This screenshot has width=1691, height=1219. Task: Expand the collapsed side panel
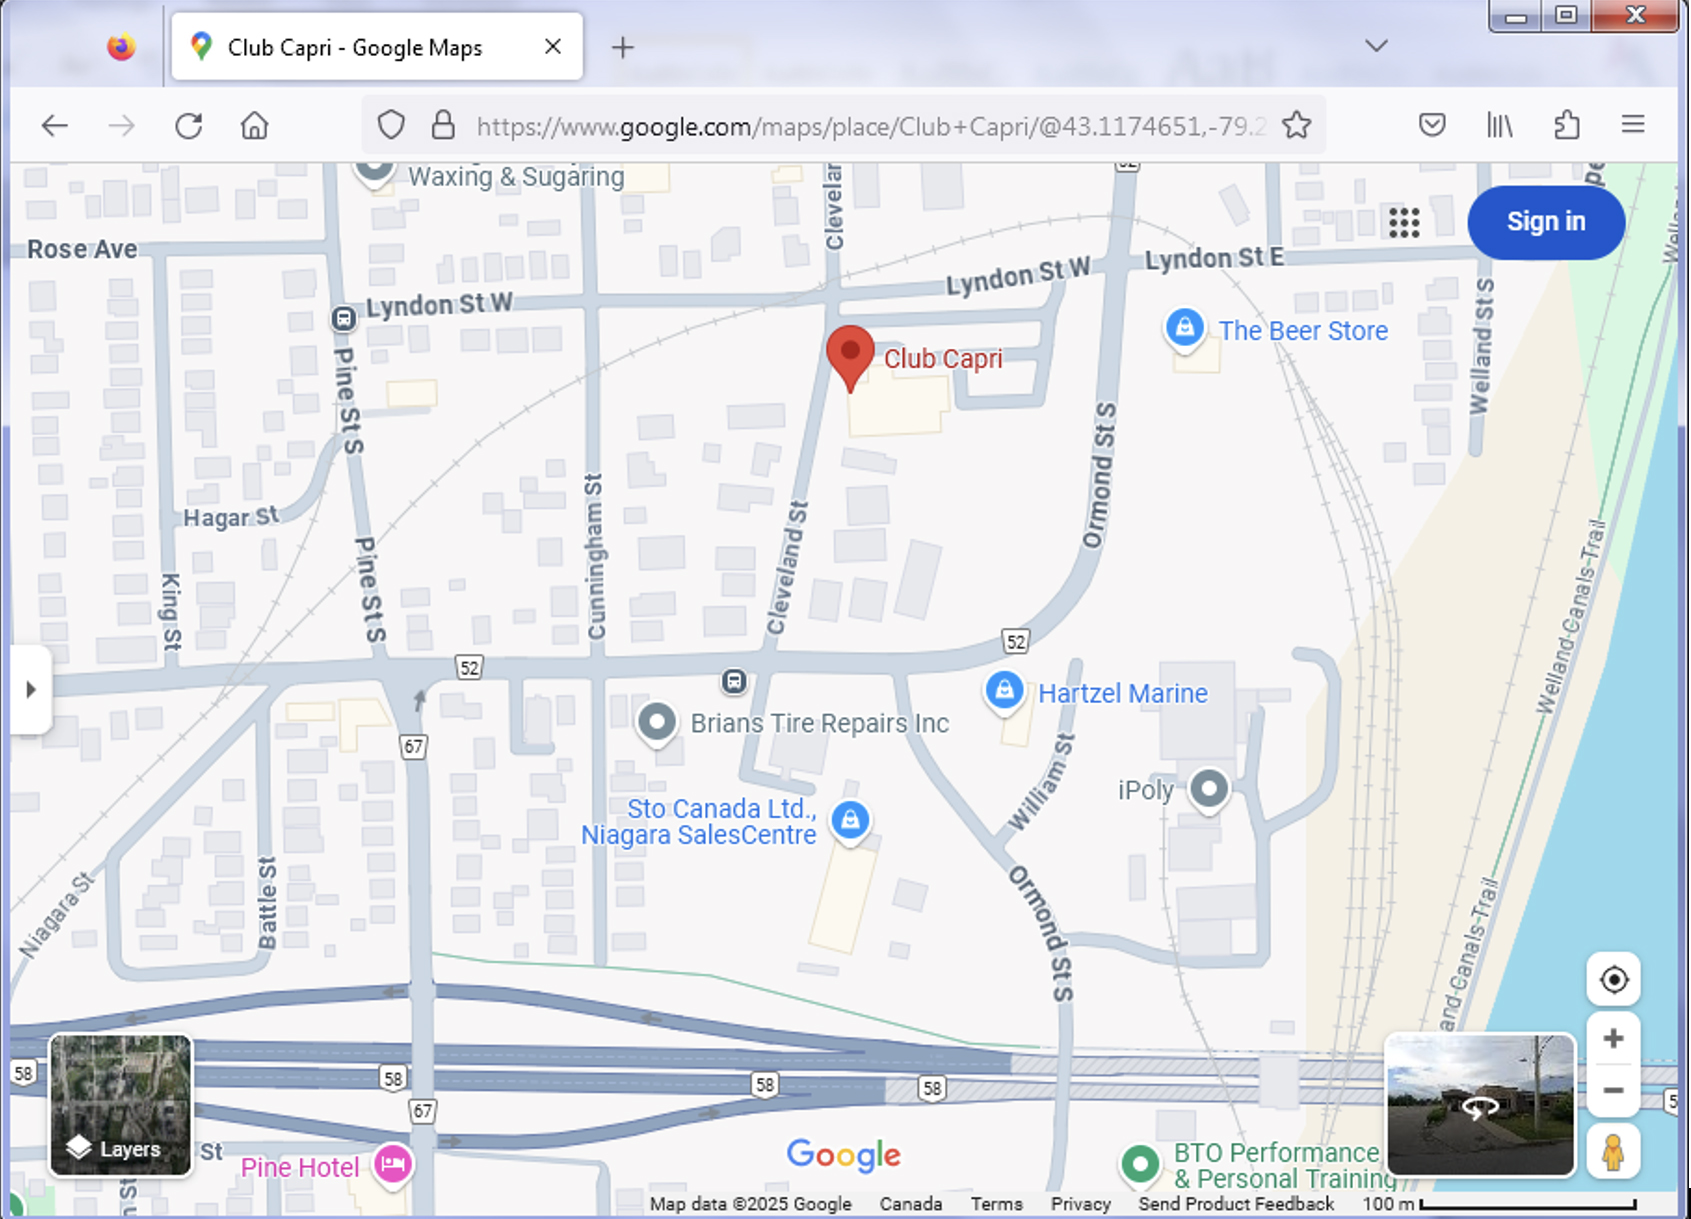click(x=30, y=689)
